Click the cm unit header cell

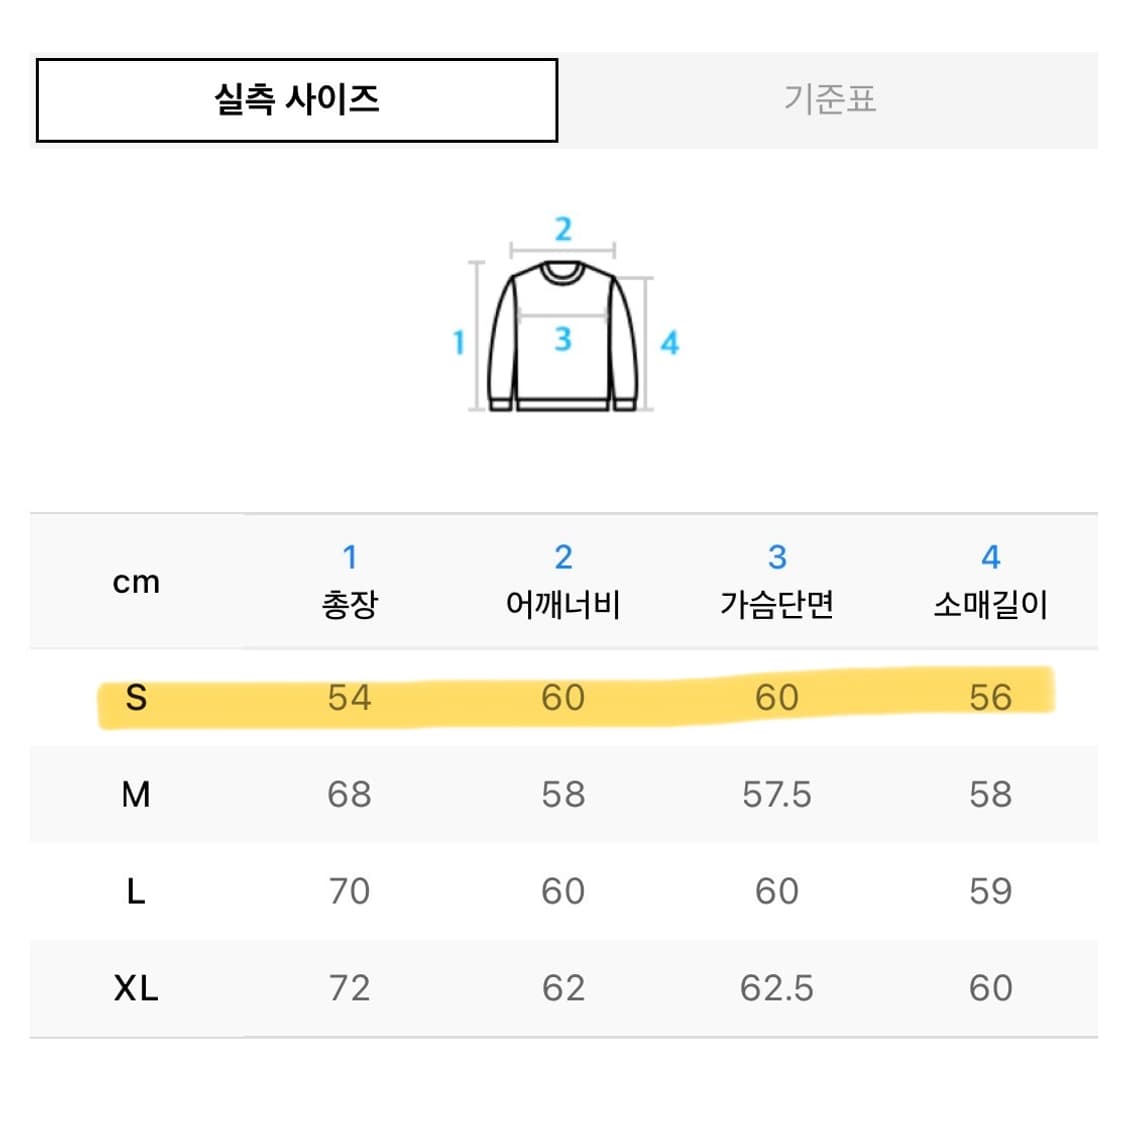[x=136, y=582]
